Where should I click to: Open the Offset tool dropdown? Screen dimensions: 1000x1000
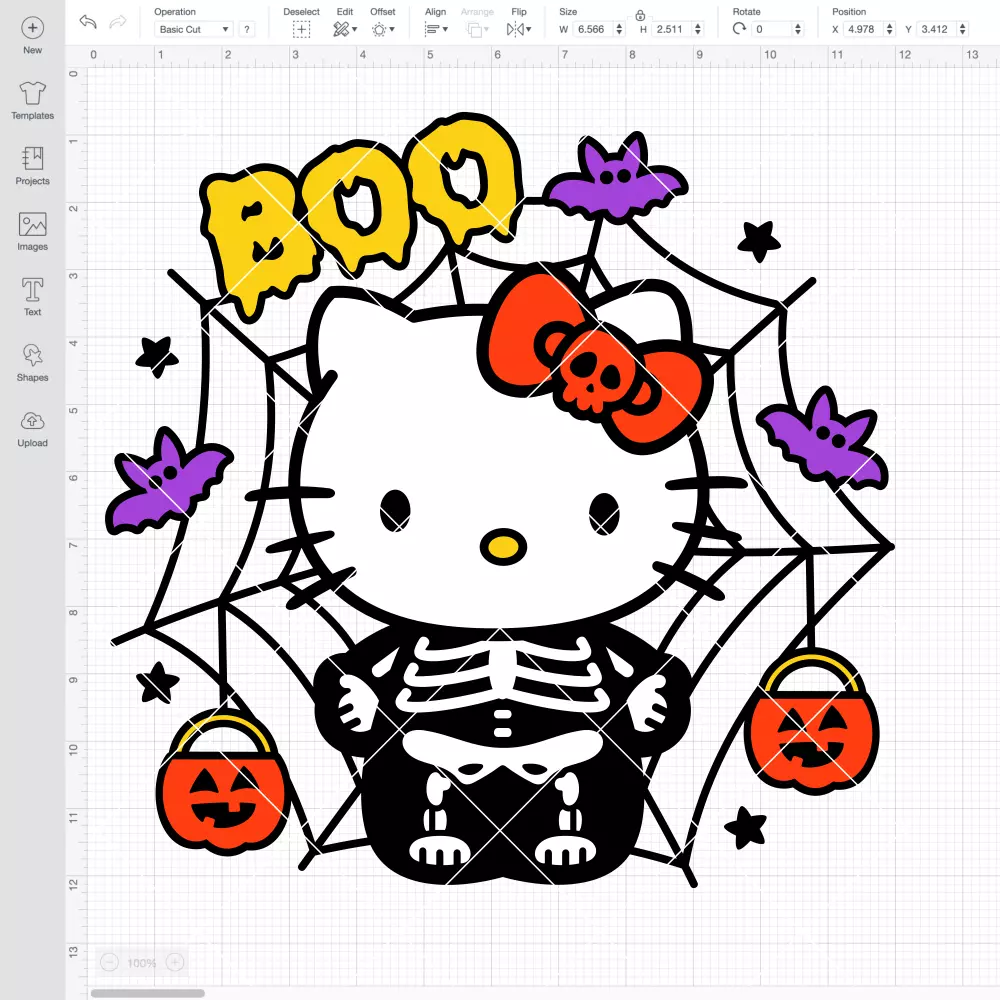tap(383, 29)
